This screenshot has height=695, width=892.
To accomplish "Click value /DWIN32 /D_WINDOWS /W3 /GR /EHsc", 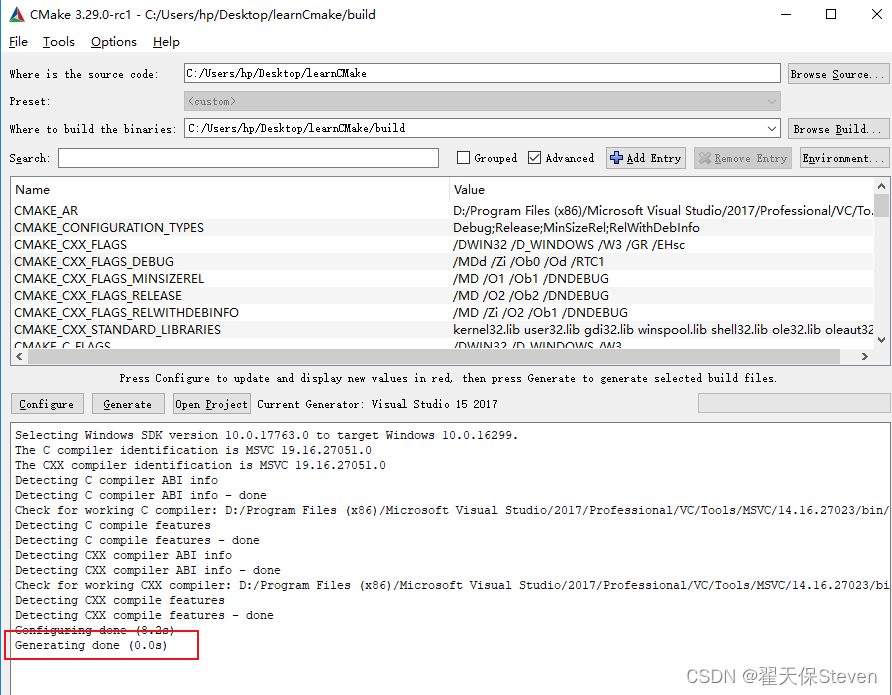I will tap(569, 245).
